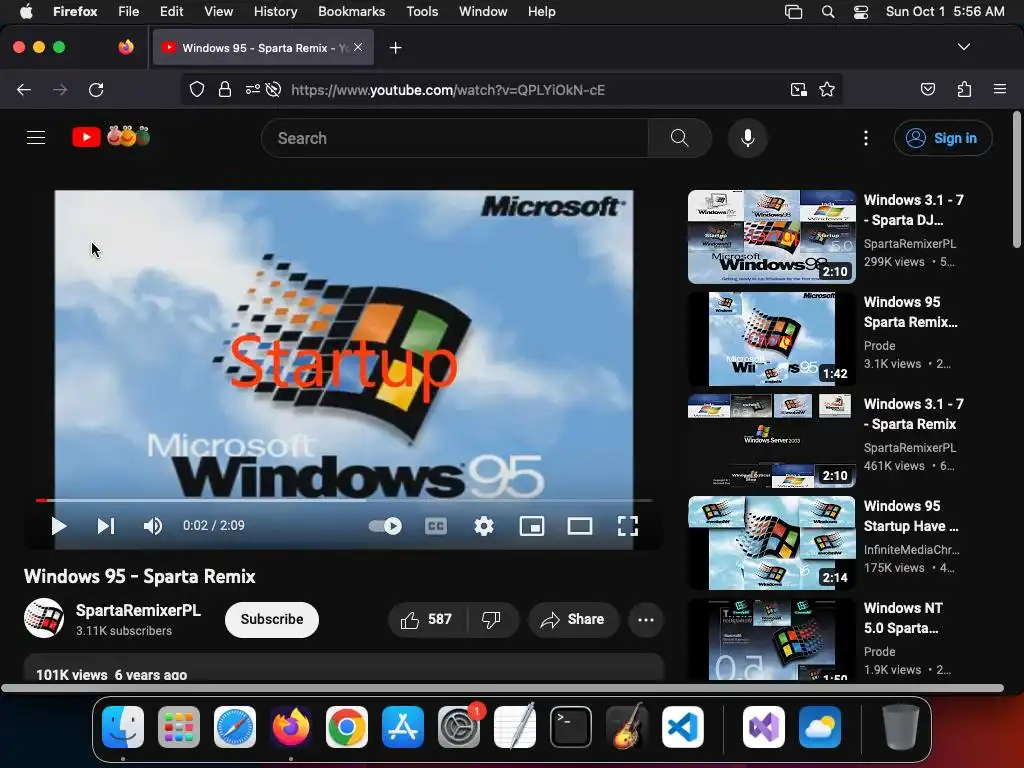Like the video with thumbs up
The width and height of the screenshot is (1024, 768).
(x=427, y=620)
